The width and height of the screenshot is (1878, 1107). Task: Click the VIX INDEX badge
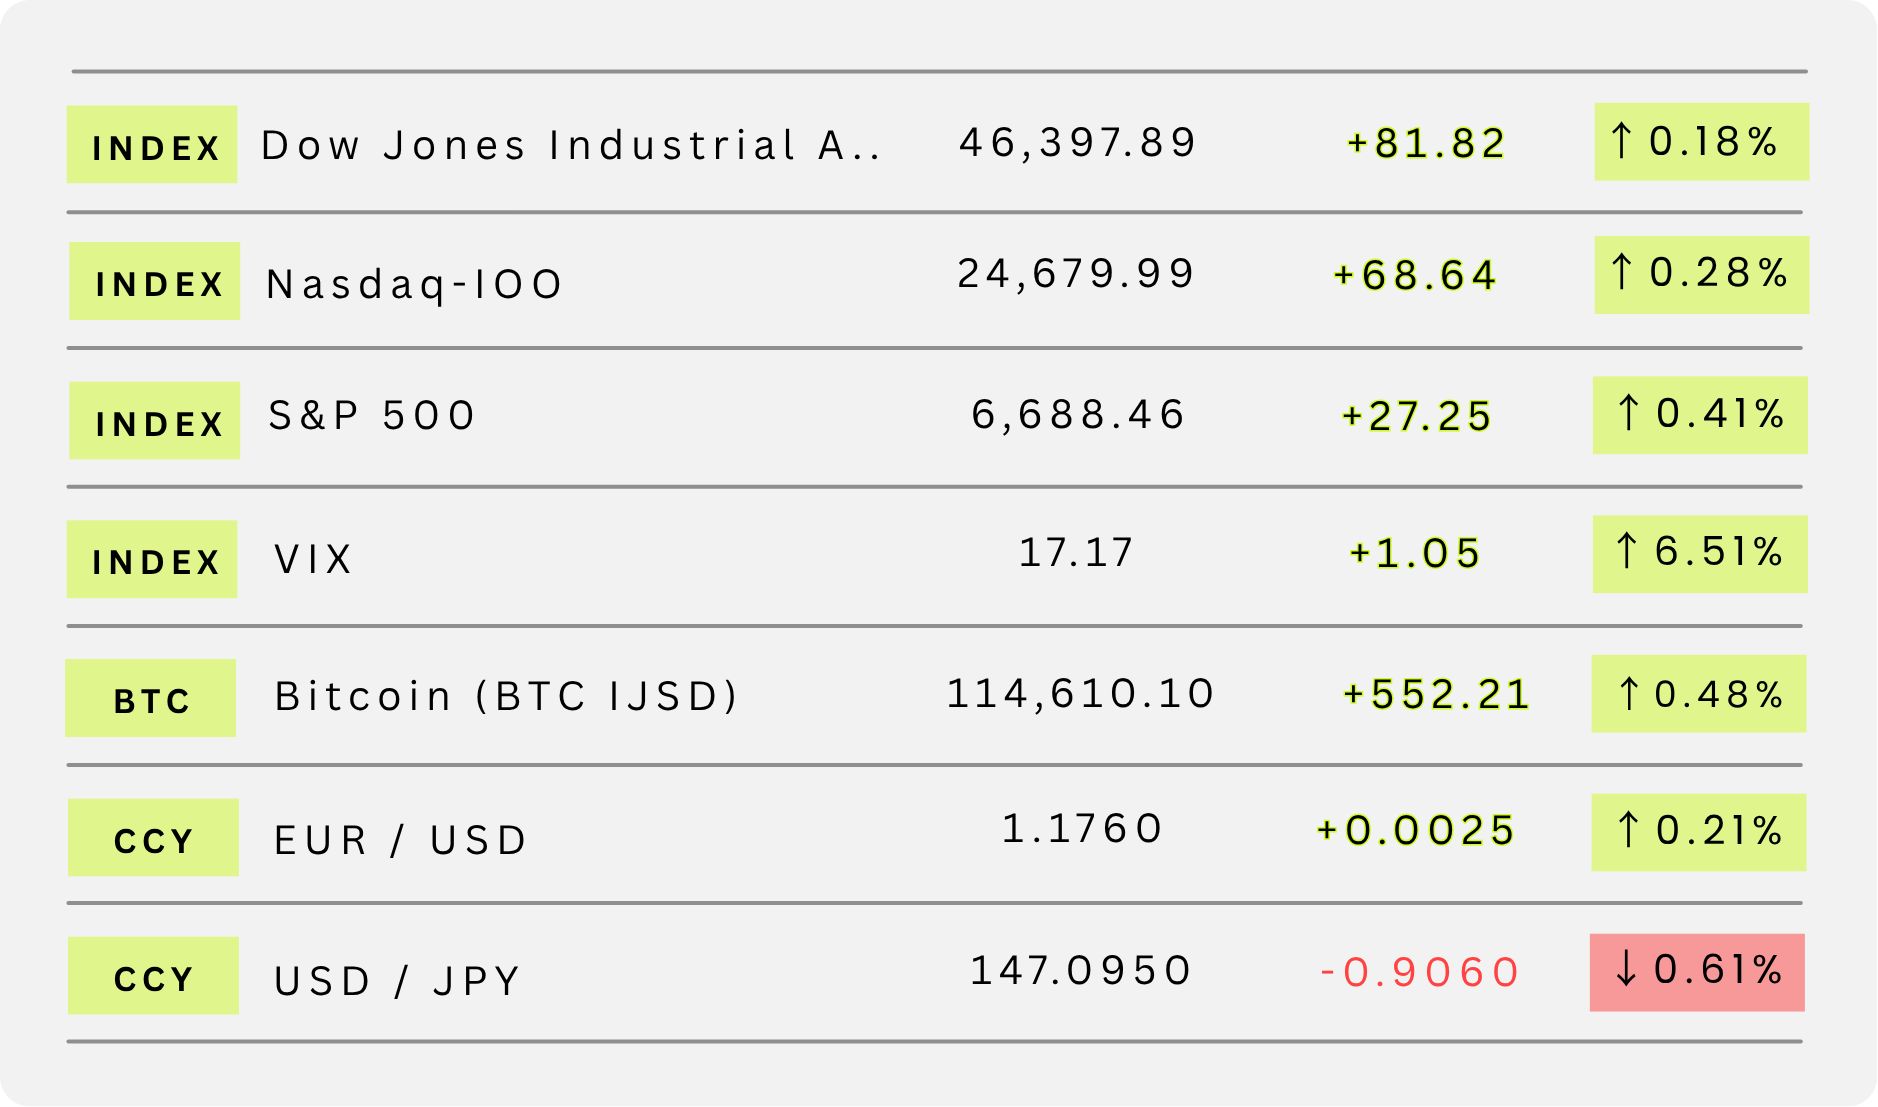point(152,559)
